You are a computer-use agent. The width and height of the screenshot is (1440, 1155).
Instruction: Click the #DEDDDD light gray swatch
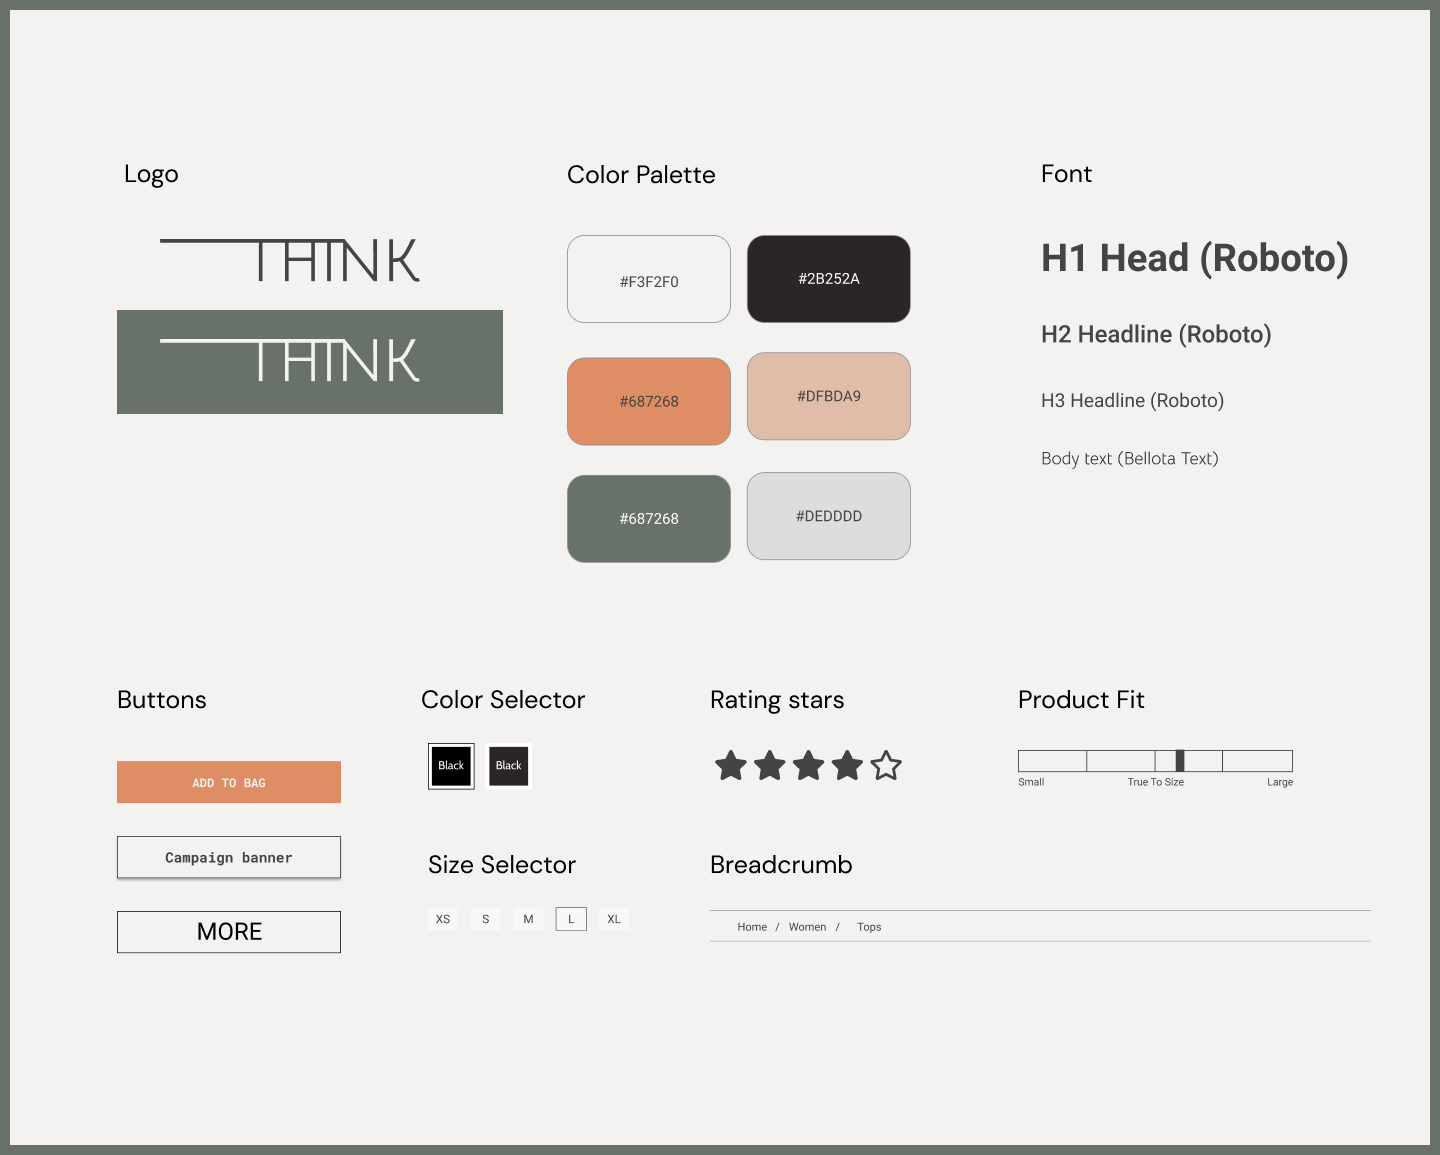click(x=829, y=516)
